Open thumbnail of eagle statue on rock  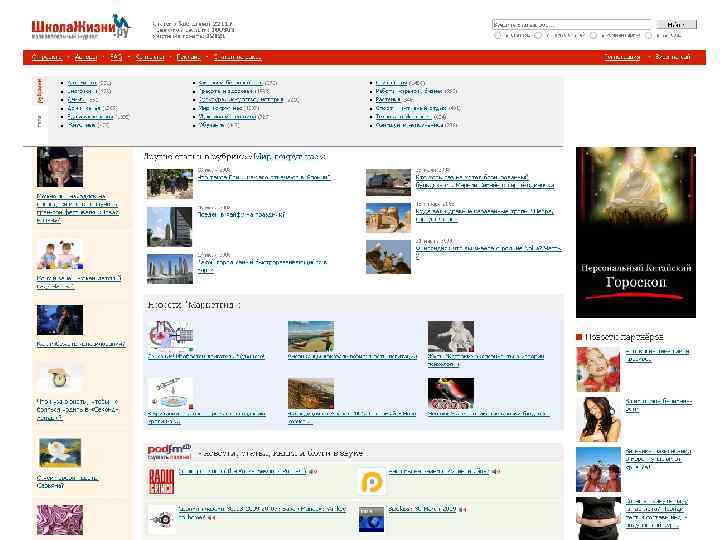tap(388, 257)
